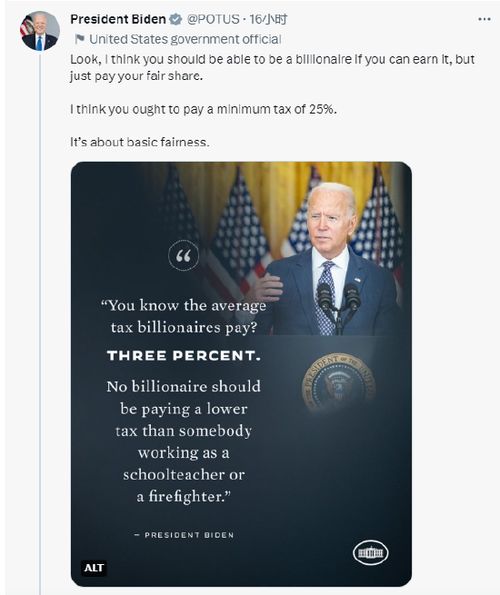Click the '— PRESIDENT BIDEN' attribution text

(184, 535)
